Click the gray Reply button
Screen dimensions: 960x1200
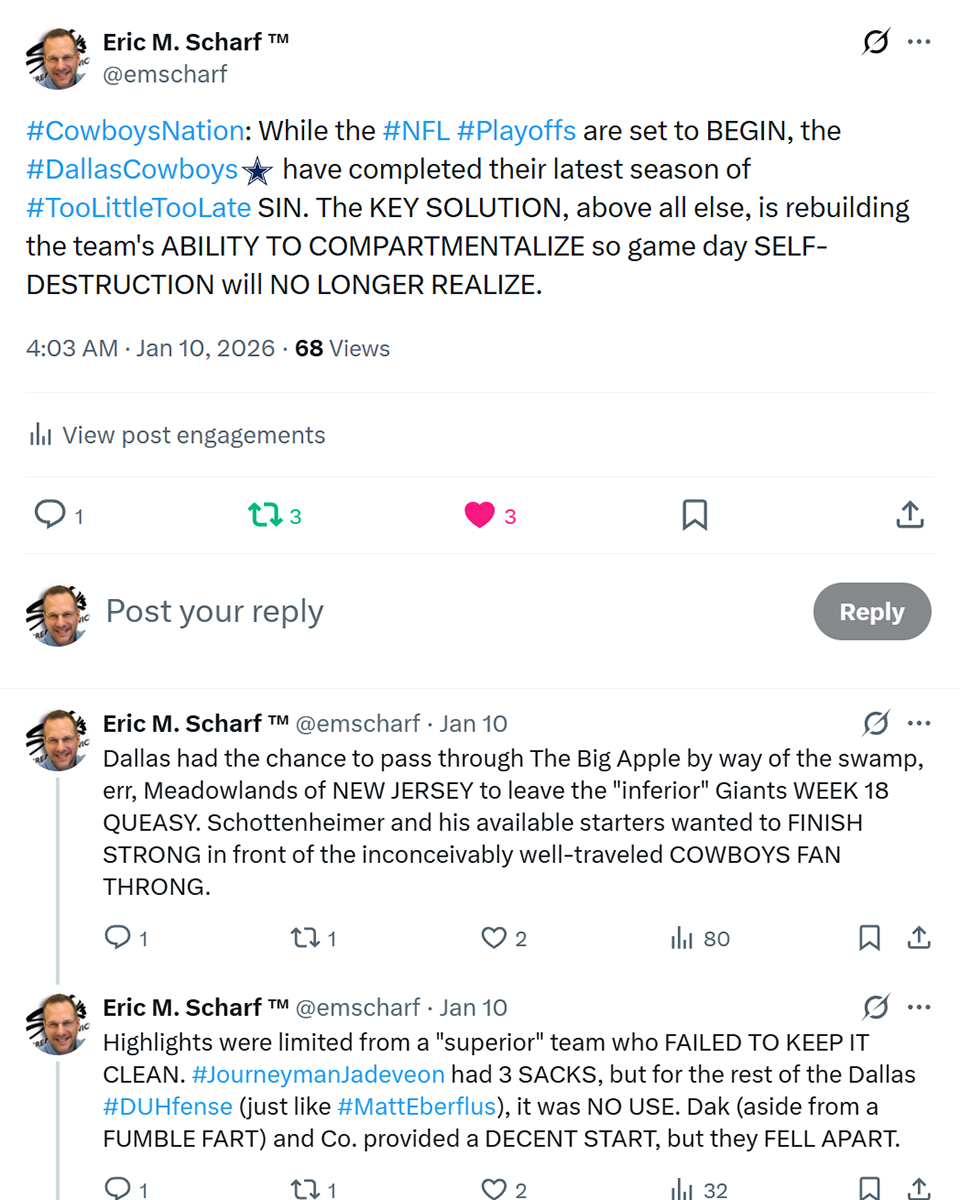click(x=871, y=612)
